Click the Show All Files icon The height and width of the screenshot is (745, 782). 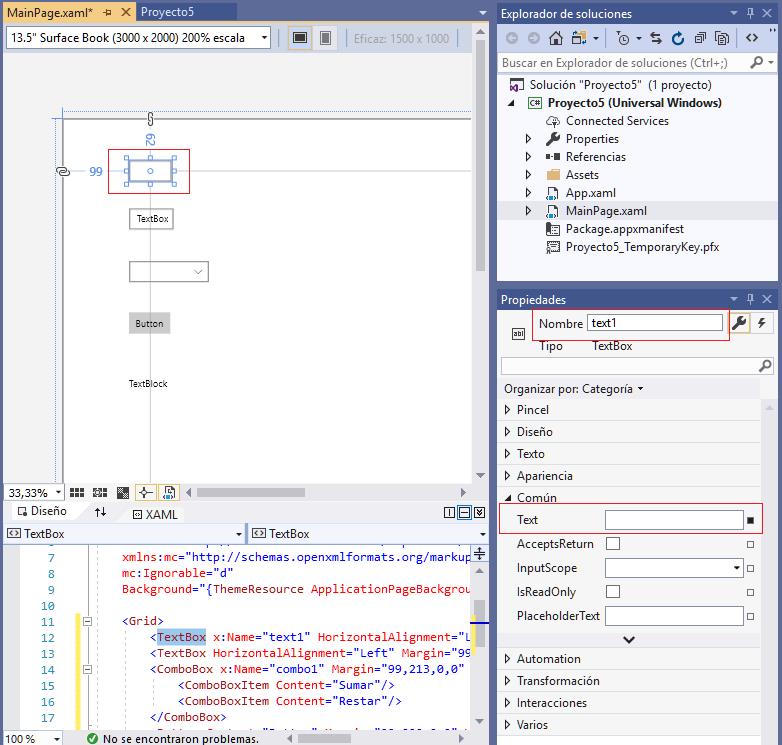pos(722,38)
